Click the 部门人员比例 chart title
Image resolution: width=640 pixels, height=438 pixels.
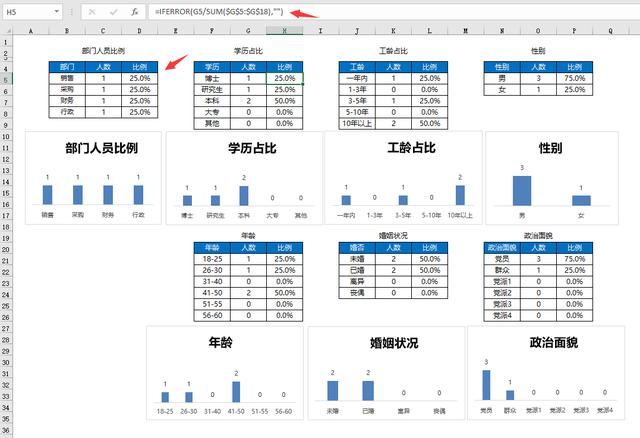(101, 148)
